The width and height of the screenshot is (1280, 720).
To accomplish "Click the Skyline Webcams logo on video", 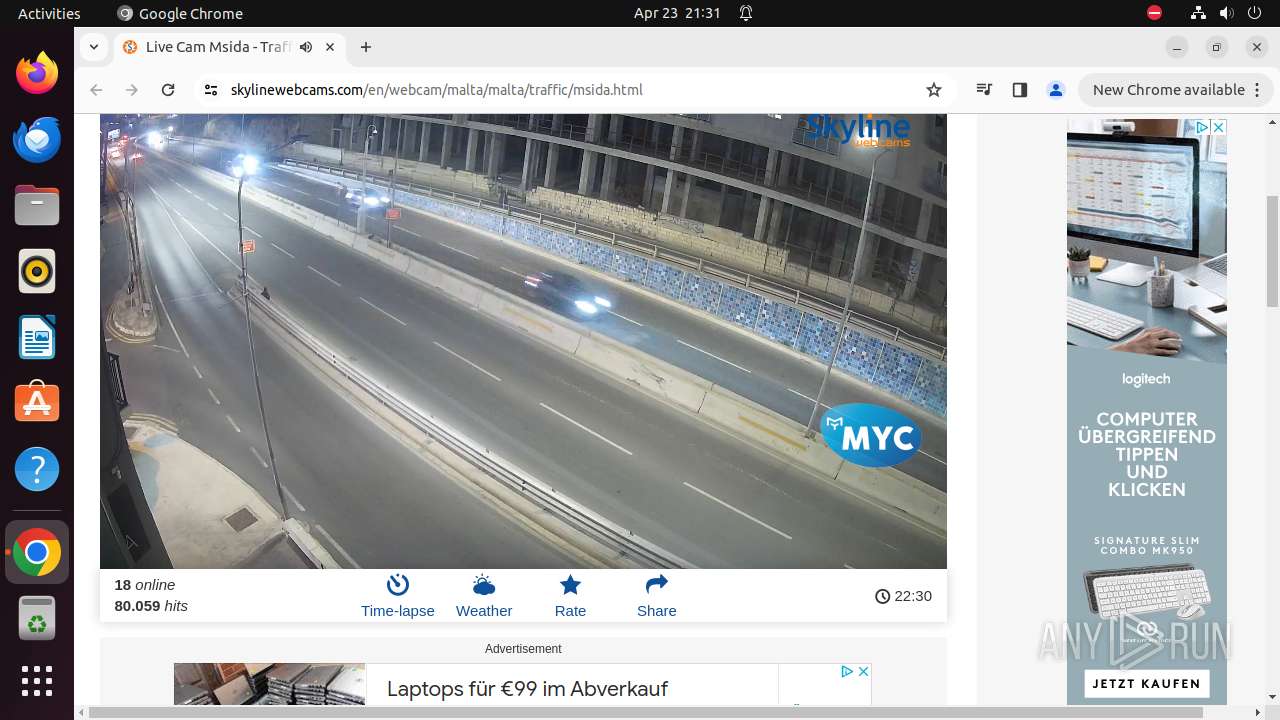I will (x=858, y=131).
